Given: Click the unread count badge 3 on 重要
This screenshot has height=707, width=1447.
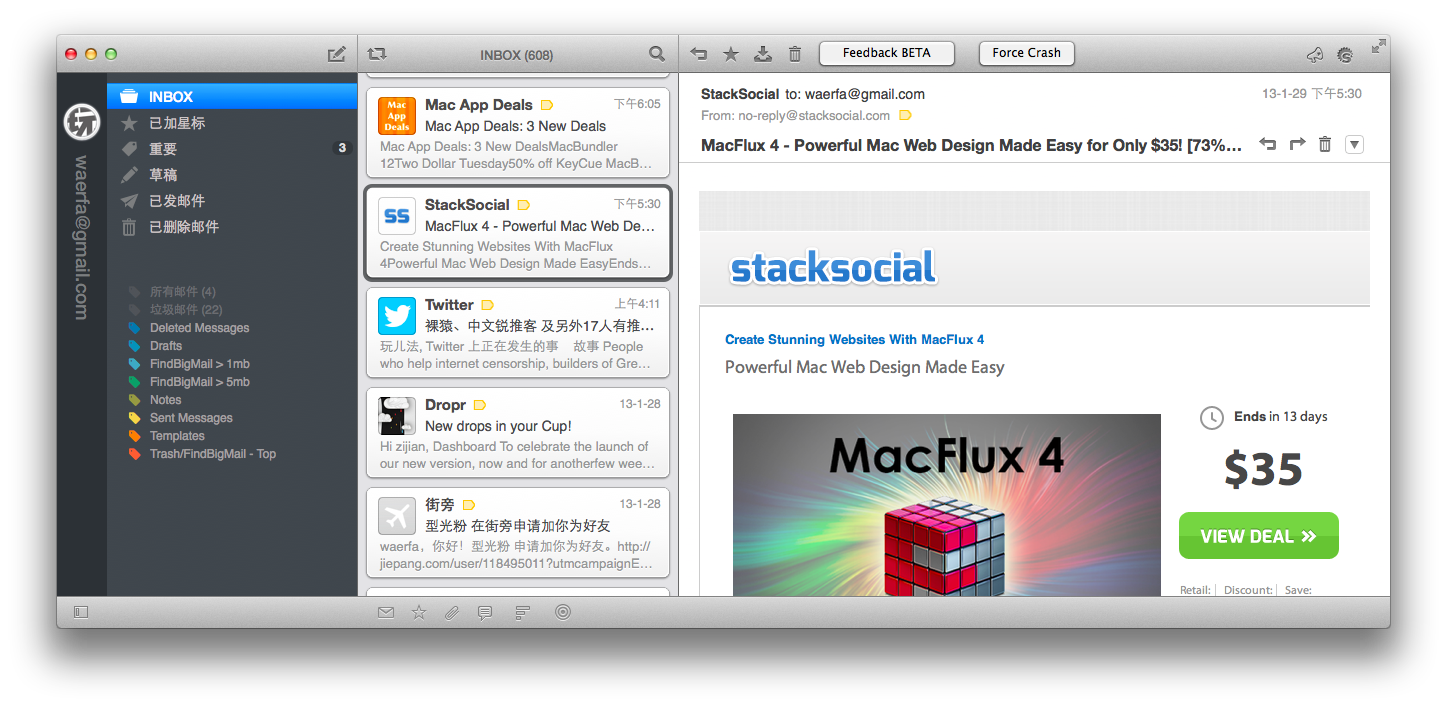Looking at the screenshot, I should point(341,148).
